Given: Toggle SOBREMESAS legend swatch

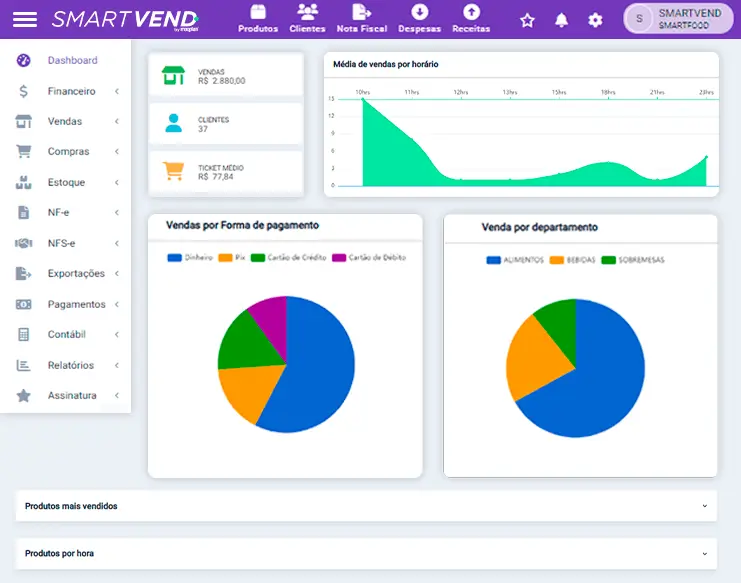Looking at the screenshot, I should click(609, 260).
